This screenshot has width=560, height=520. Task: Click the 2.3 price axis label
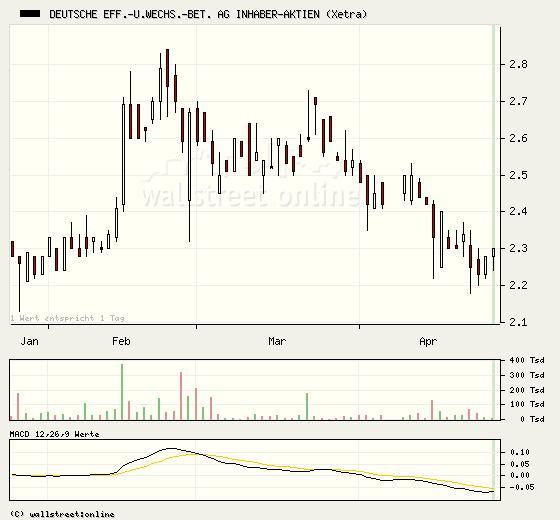[x=519, y=248]
